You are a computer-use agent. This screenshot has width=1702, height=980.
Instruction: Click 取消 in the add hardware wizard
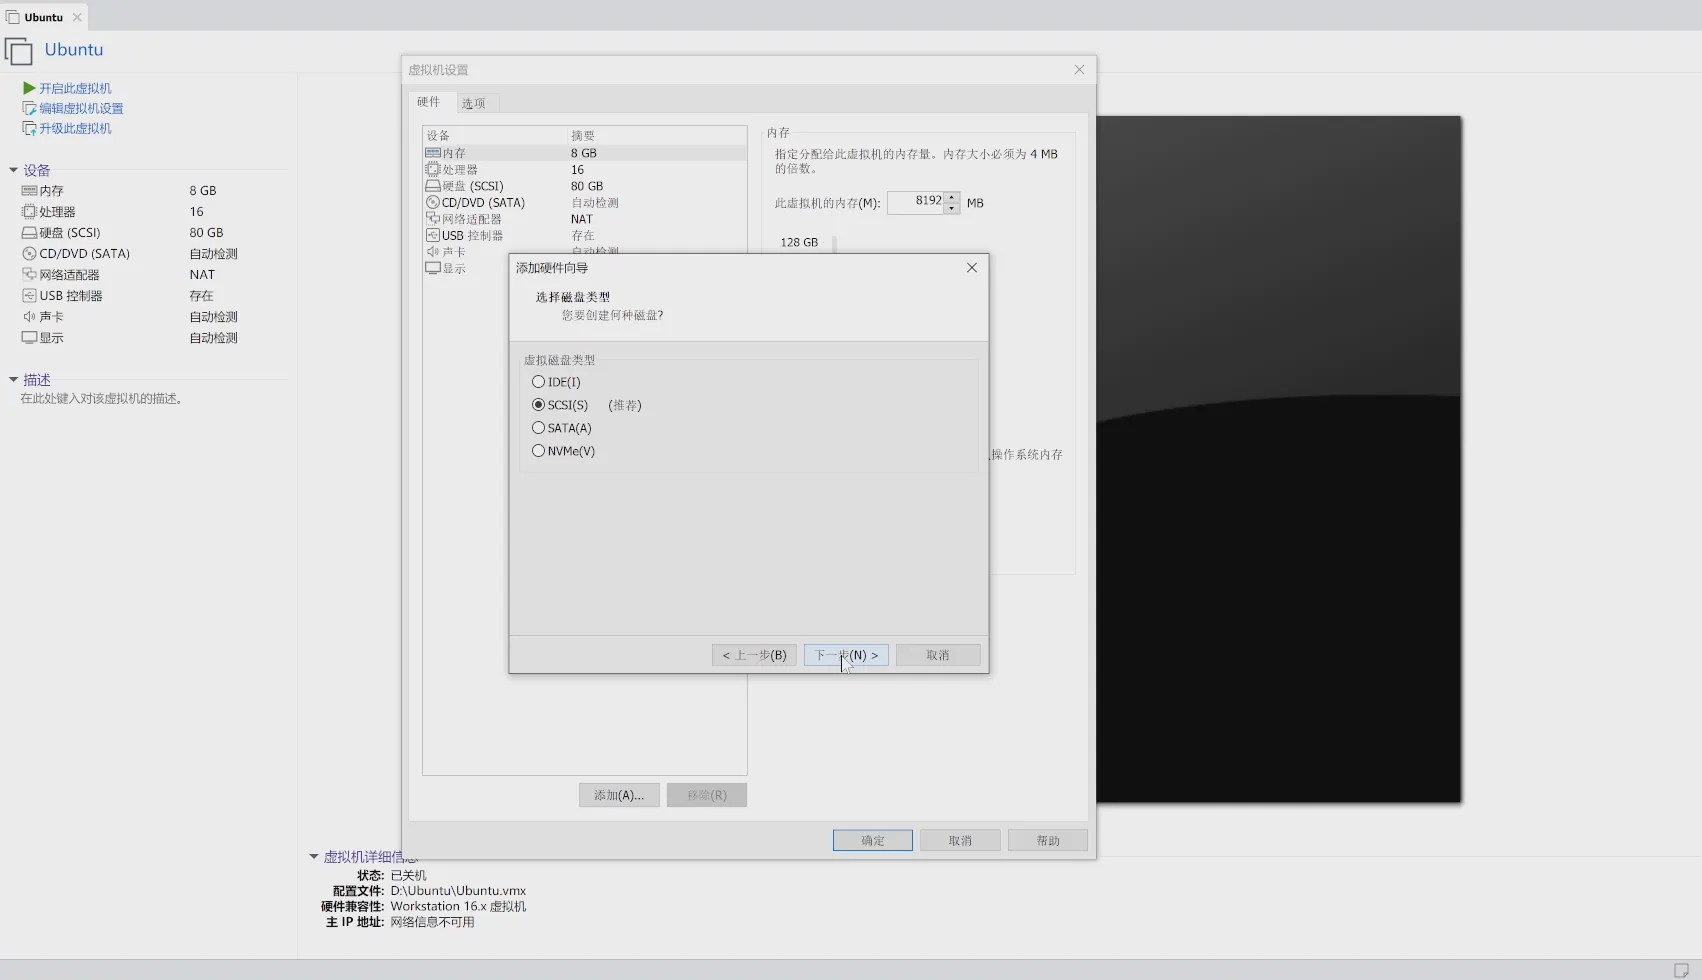[x=937, y=655]
